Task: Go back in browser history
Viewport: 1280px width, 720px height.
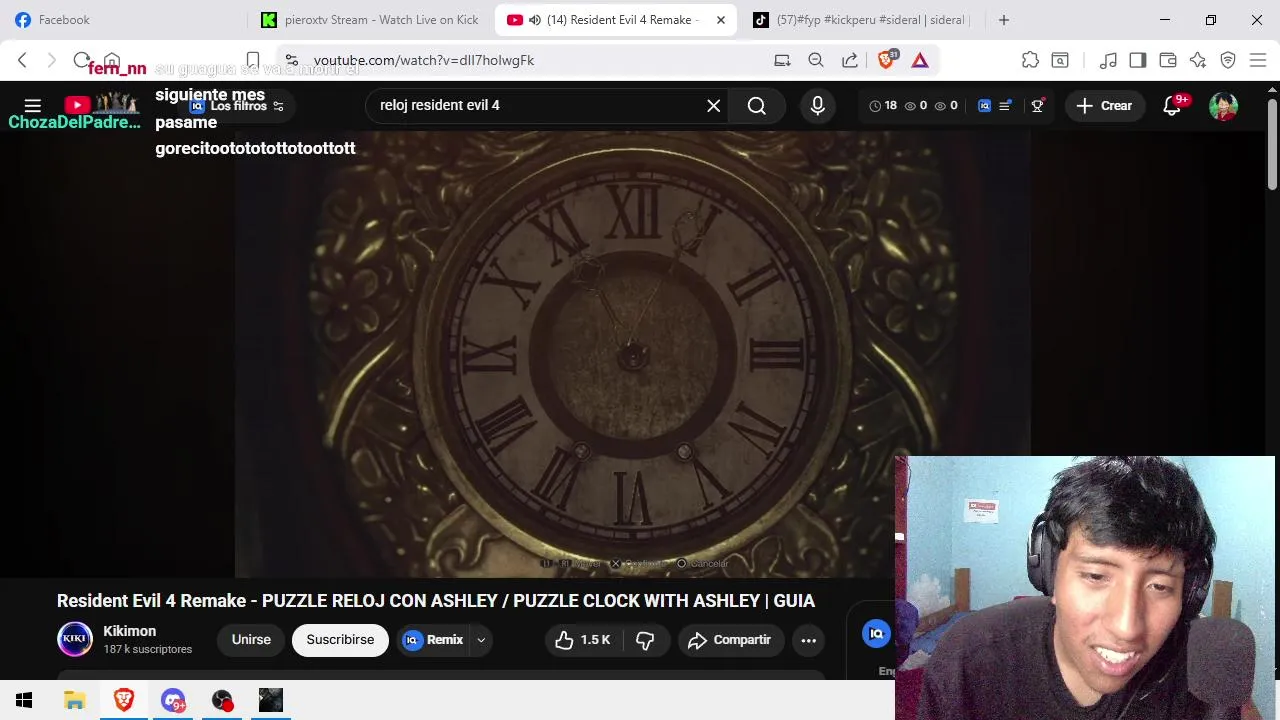Action: tap(22, 60)
